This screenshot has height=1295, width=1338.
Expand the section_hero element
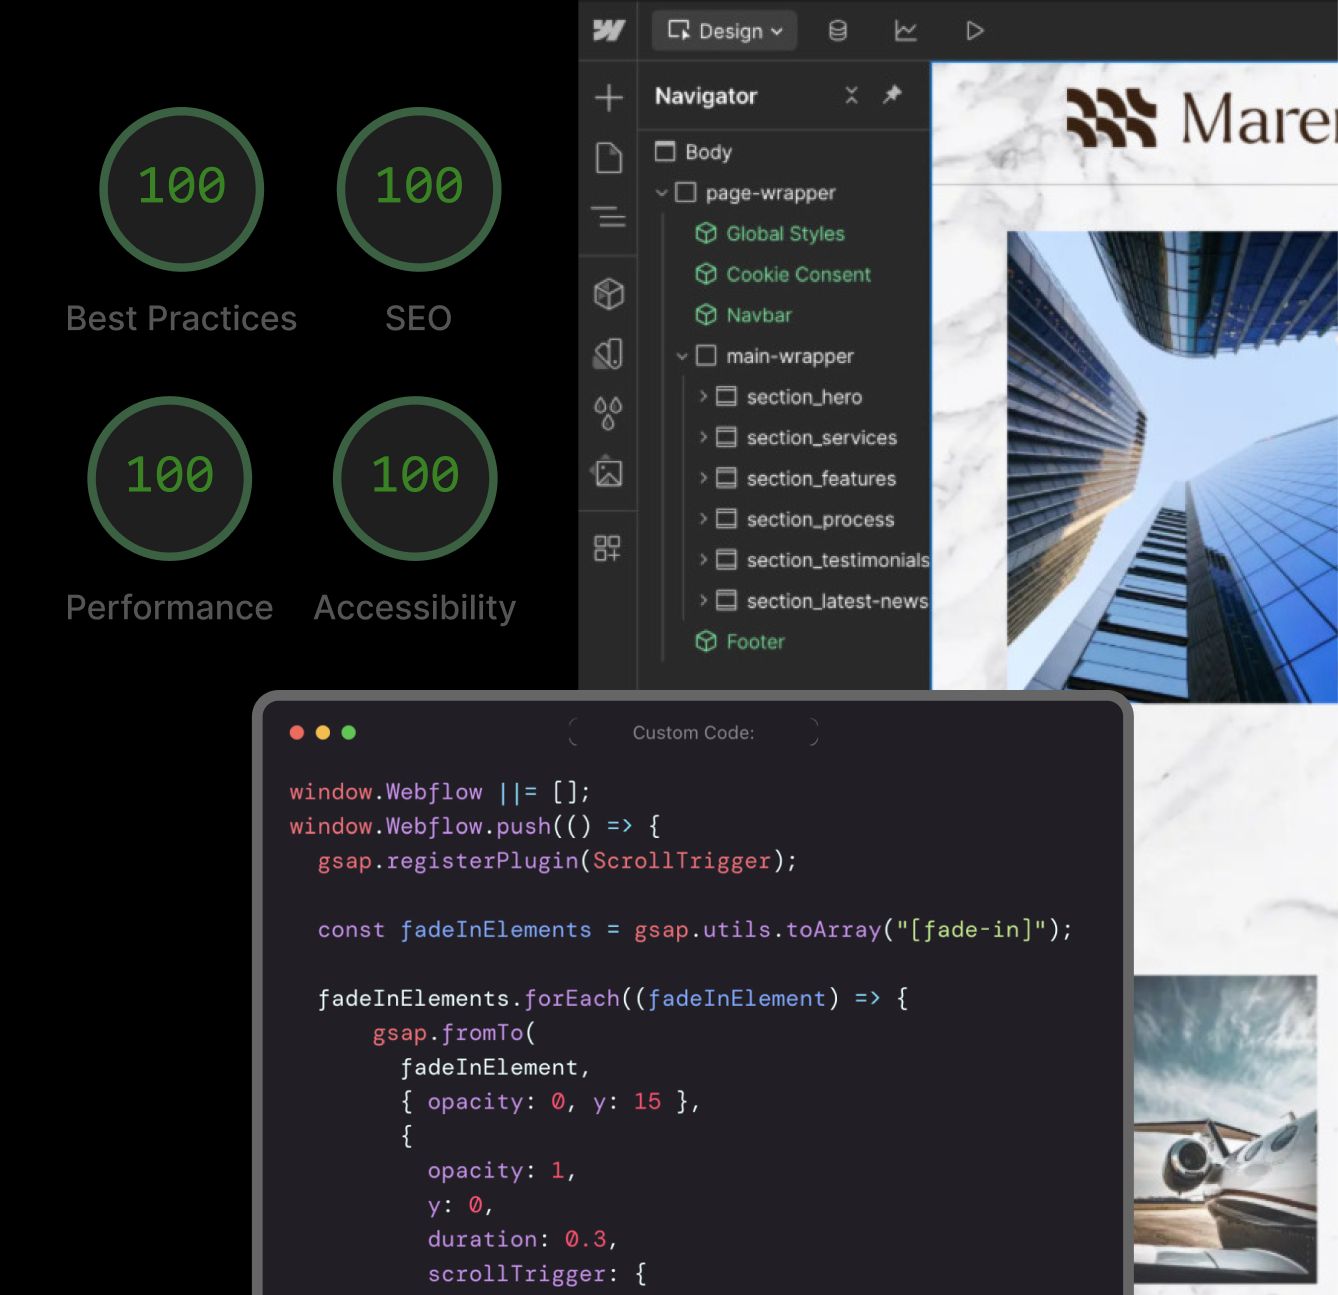(703, 397)
